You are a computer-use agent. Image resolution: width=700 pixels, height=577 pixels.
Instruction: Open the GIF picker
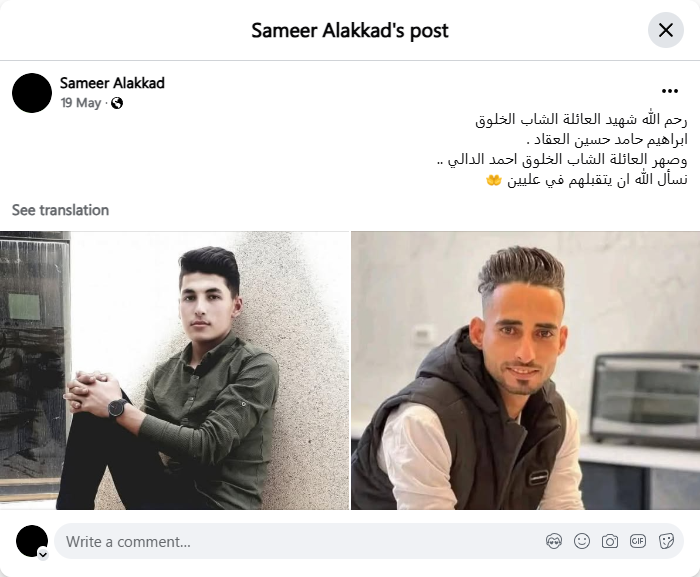638,541
